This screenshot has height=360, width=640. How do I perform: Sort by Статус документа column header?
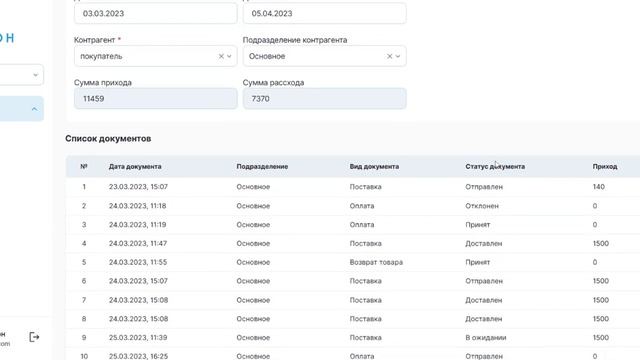pyautogui.click(x=495, y=167)
